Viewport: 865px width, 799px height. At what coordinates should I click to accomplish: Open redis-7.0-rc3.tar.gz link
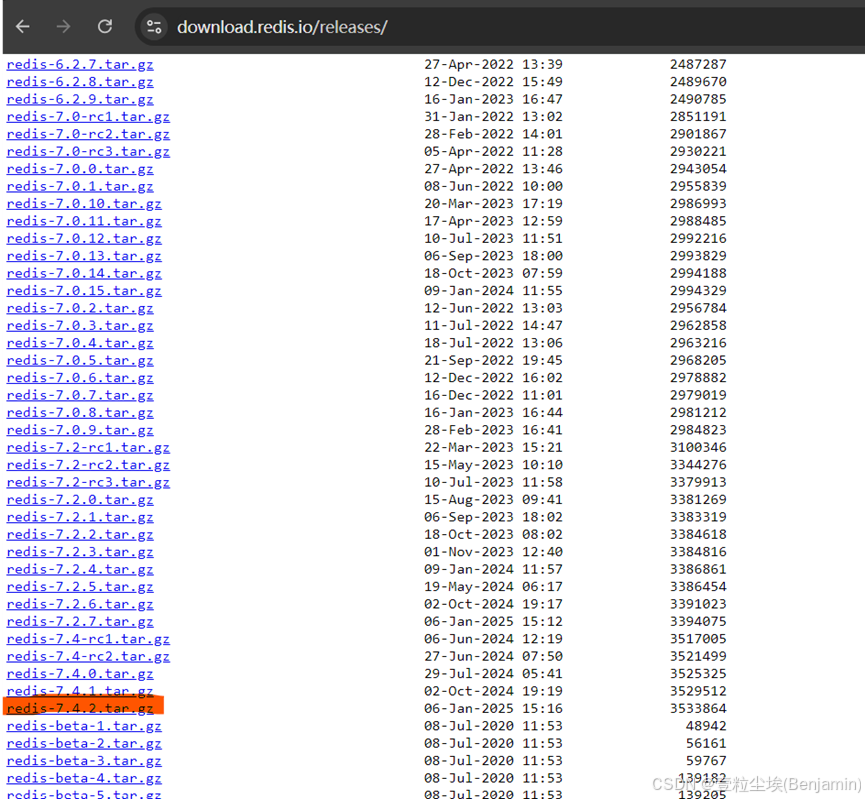pyautogui.click(x=88, y=152)
